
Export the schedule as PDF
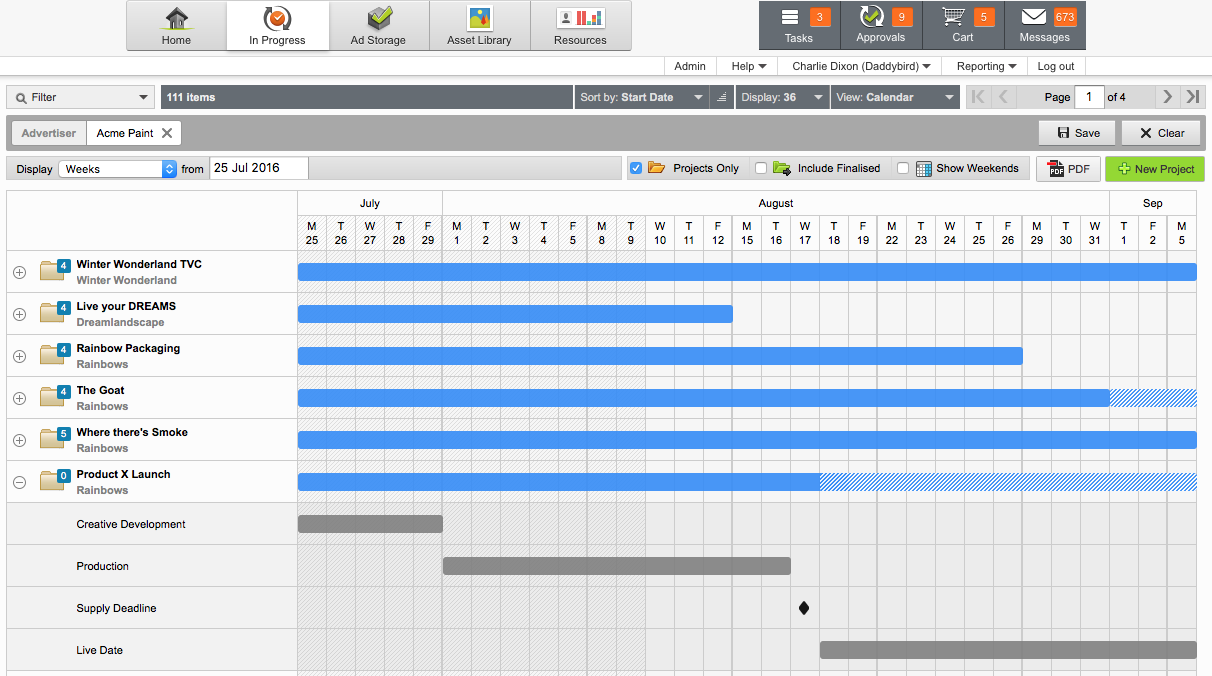coord(1068,168)
